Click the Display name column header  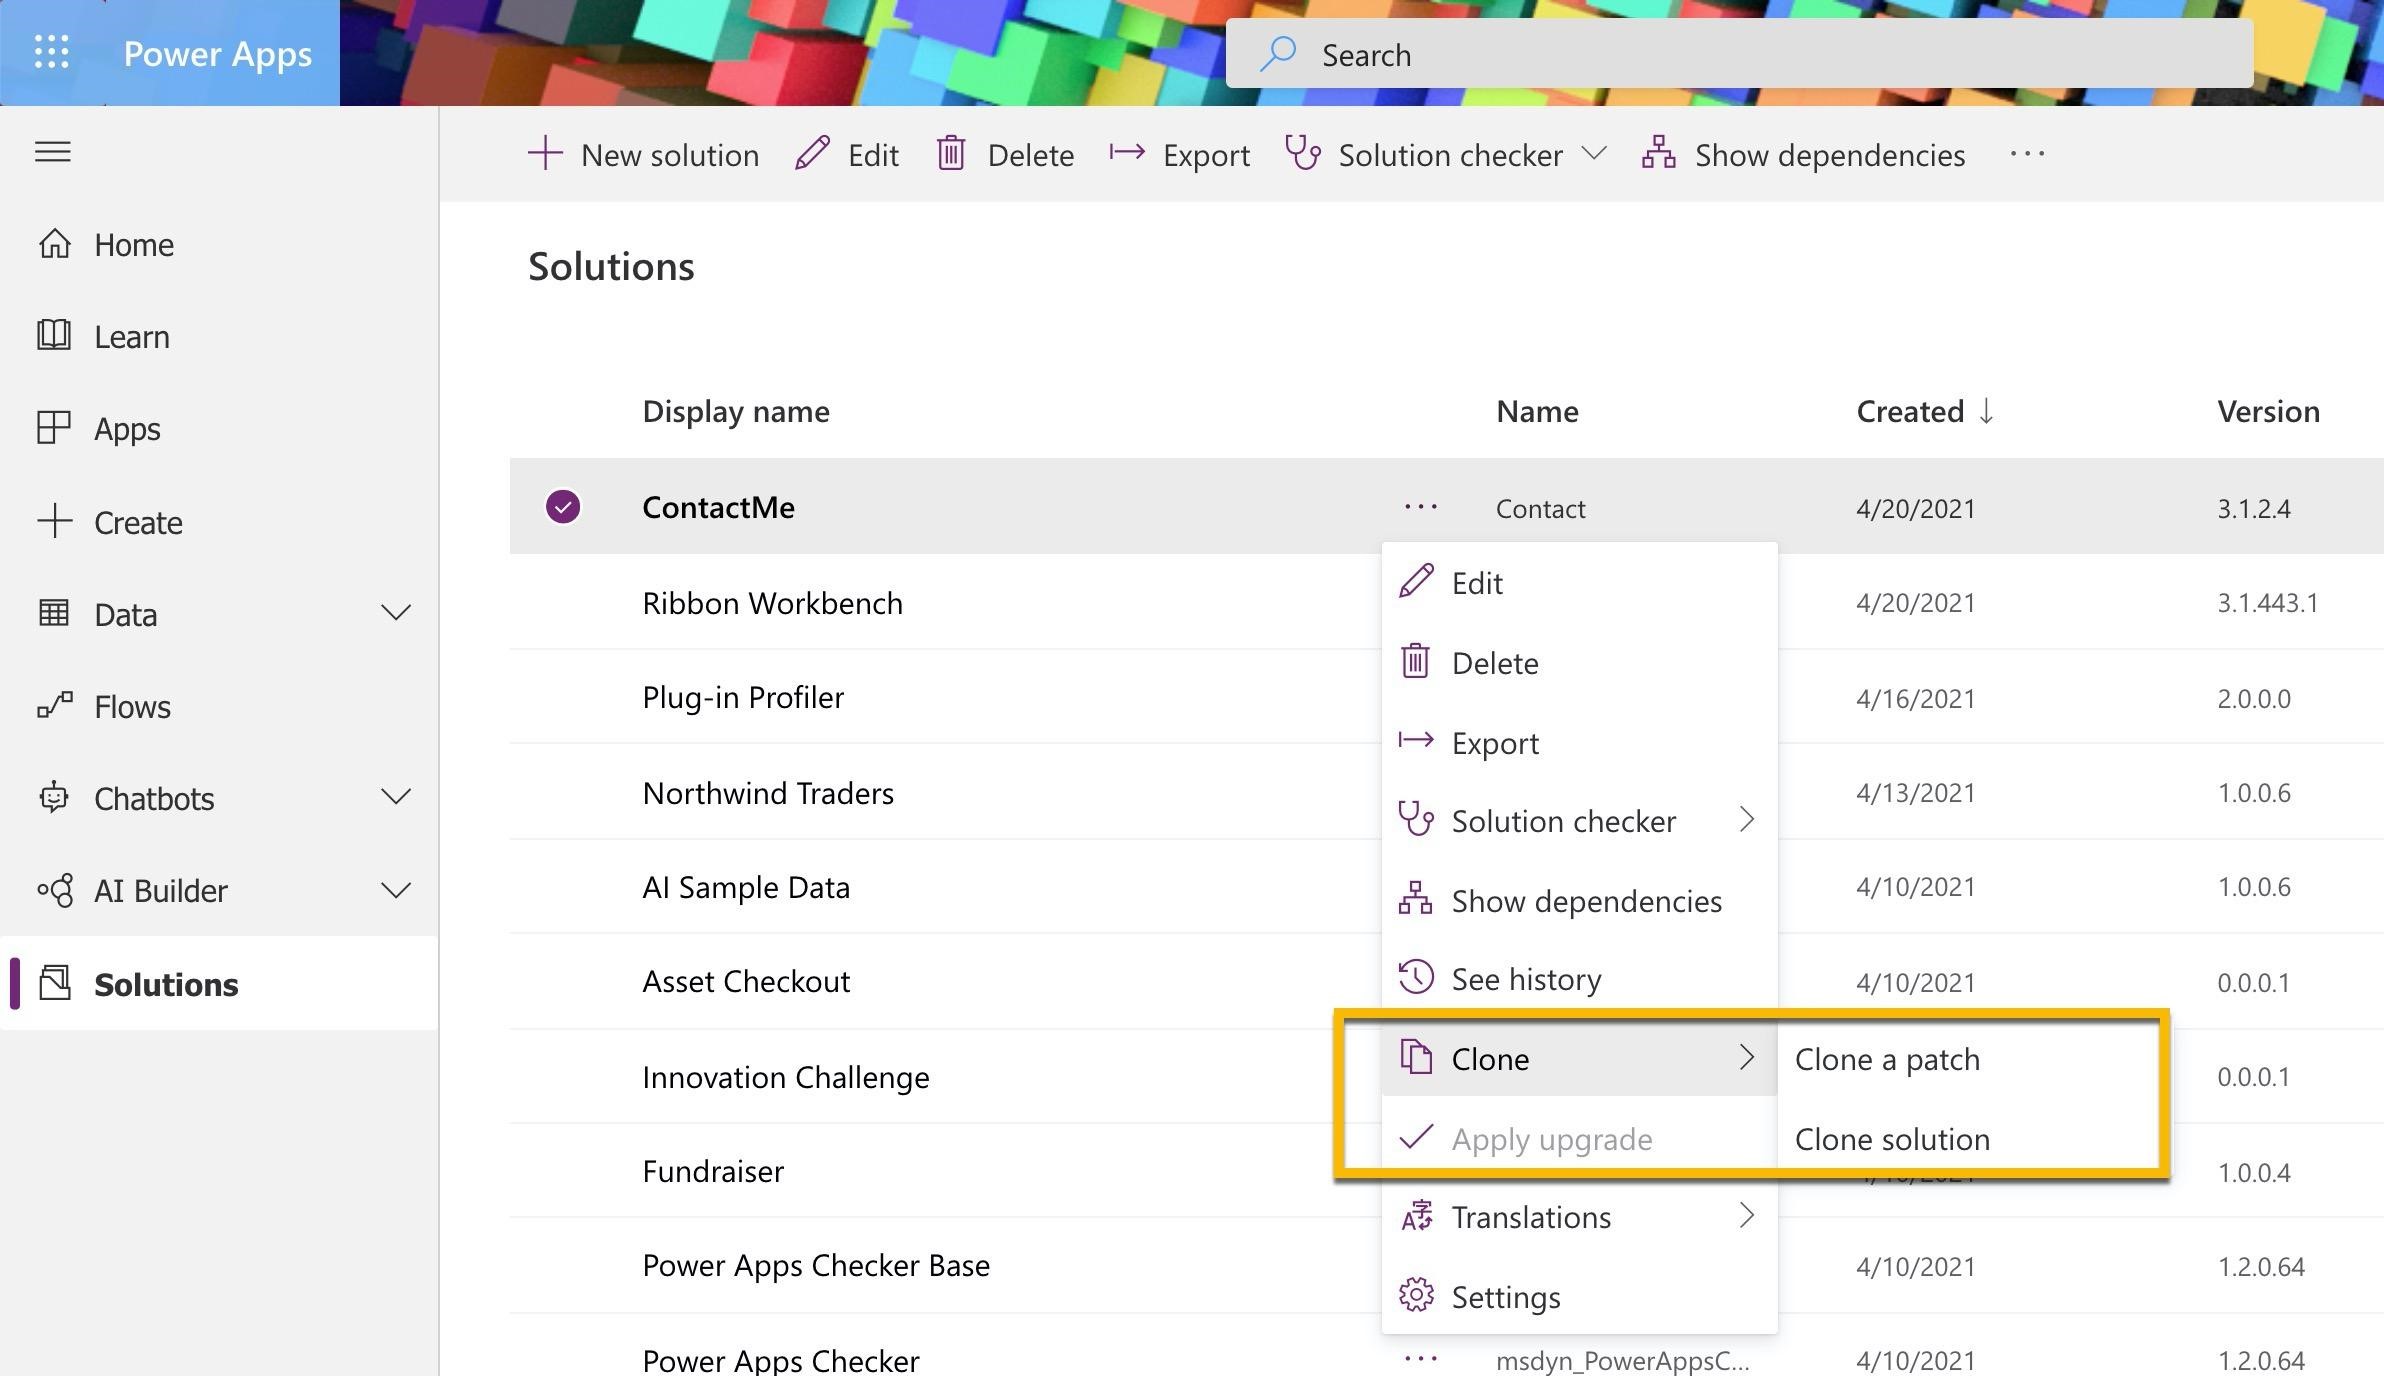736,411
